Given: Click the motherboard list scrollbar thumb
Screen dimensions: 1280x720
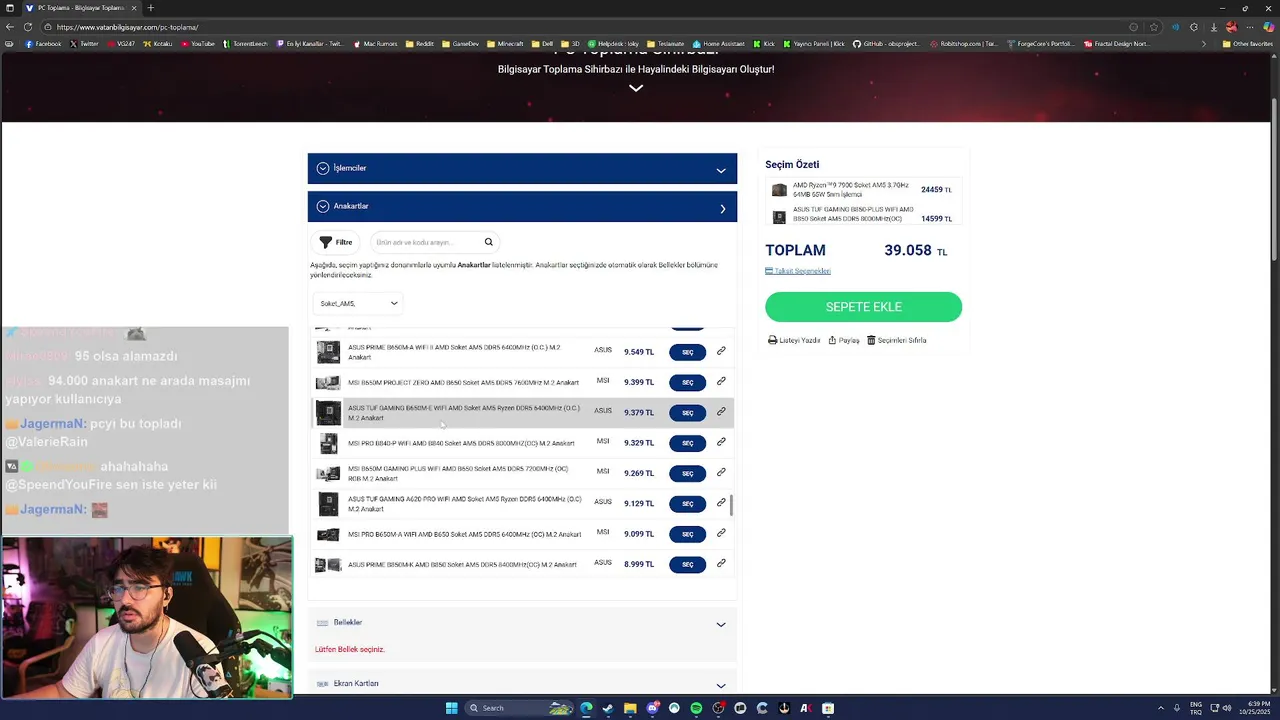Looking at the screenshot, I should [732, 506].
